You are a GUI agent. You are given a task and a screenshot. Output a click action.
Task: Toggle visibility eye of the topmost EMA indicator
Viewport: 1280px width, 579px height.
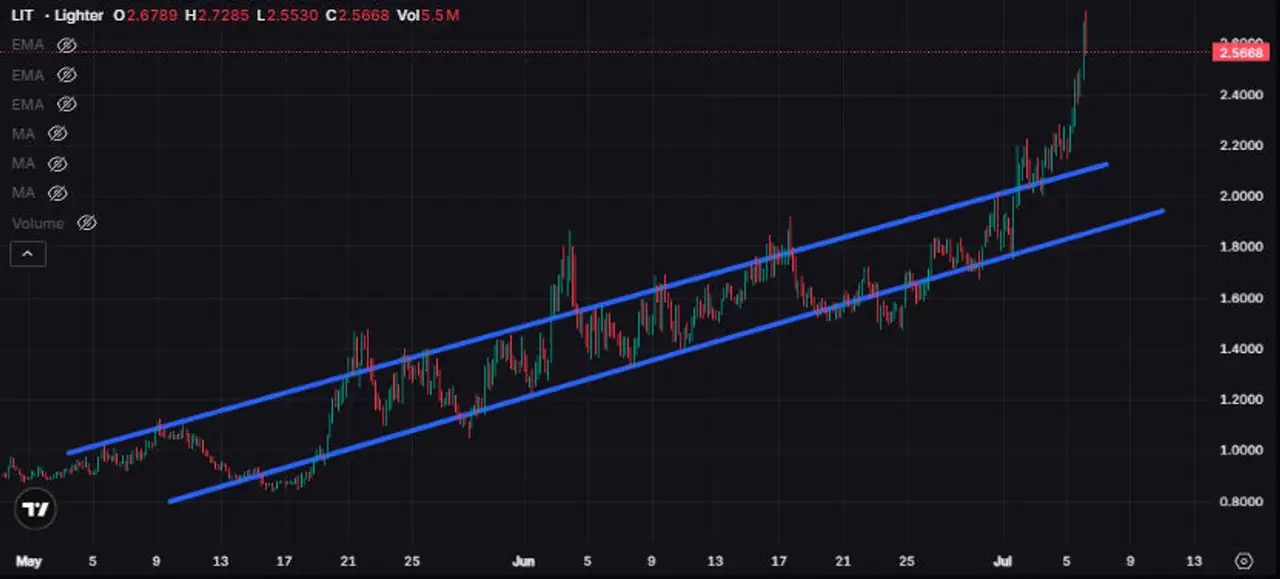coord(67,45)
